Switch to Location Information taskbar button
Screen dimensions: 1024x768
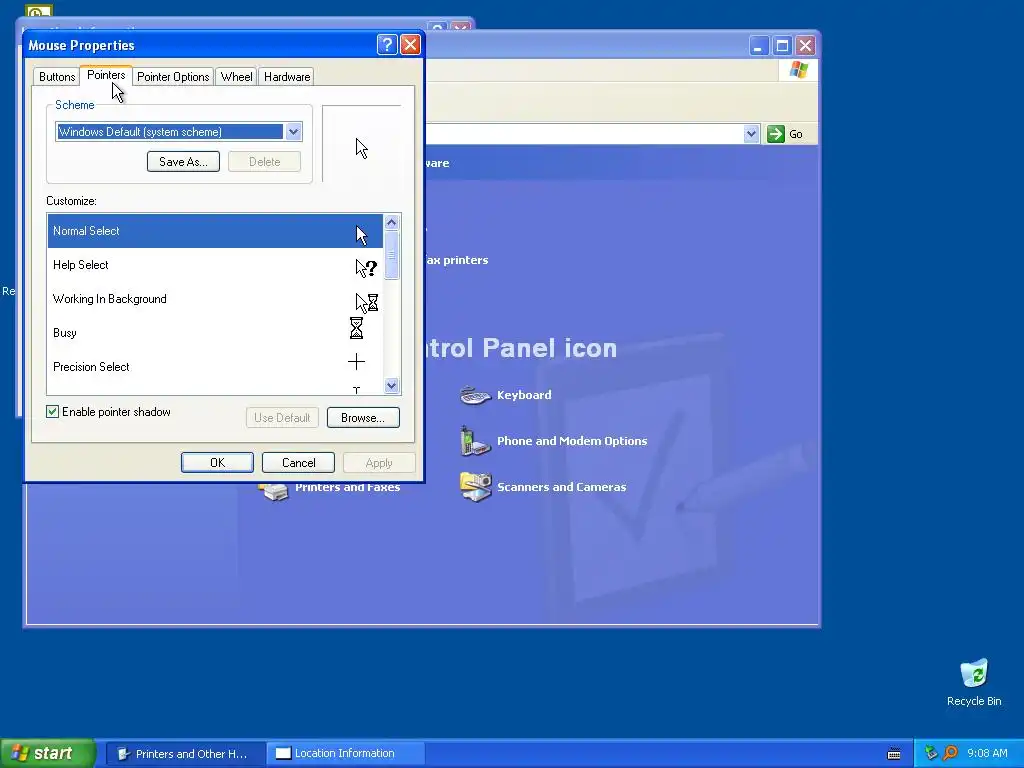tap(346, 754)
